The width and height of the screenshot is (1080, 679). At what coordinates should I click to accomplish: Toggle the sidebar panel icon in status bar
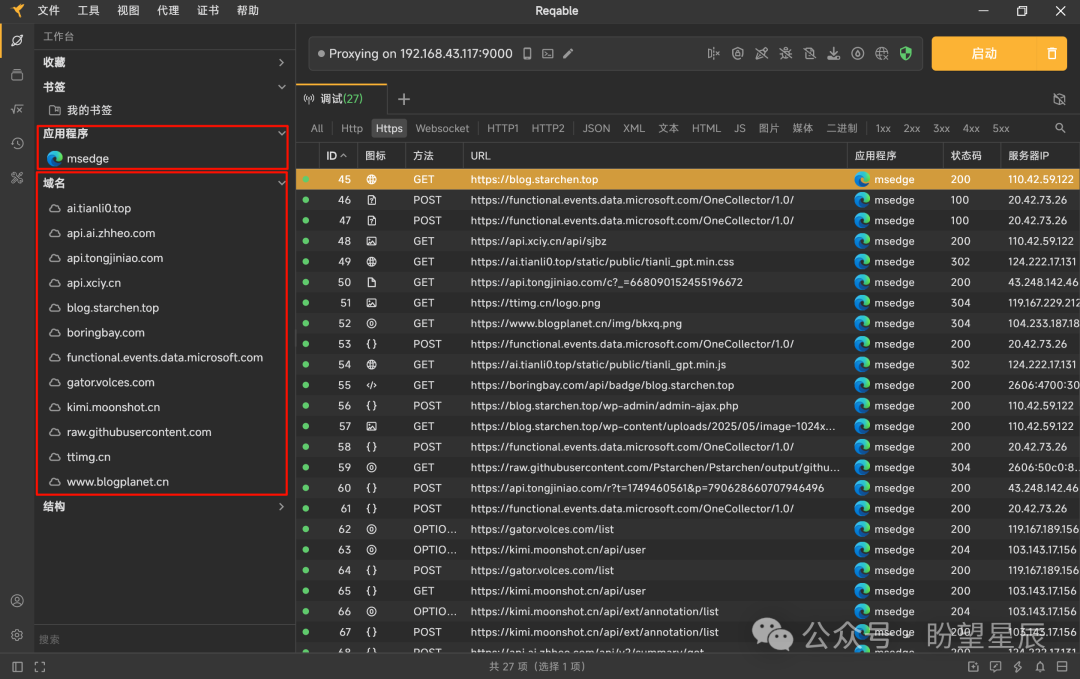pyautogui.click(x=18, y=667)
